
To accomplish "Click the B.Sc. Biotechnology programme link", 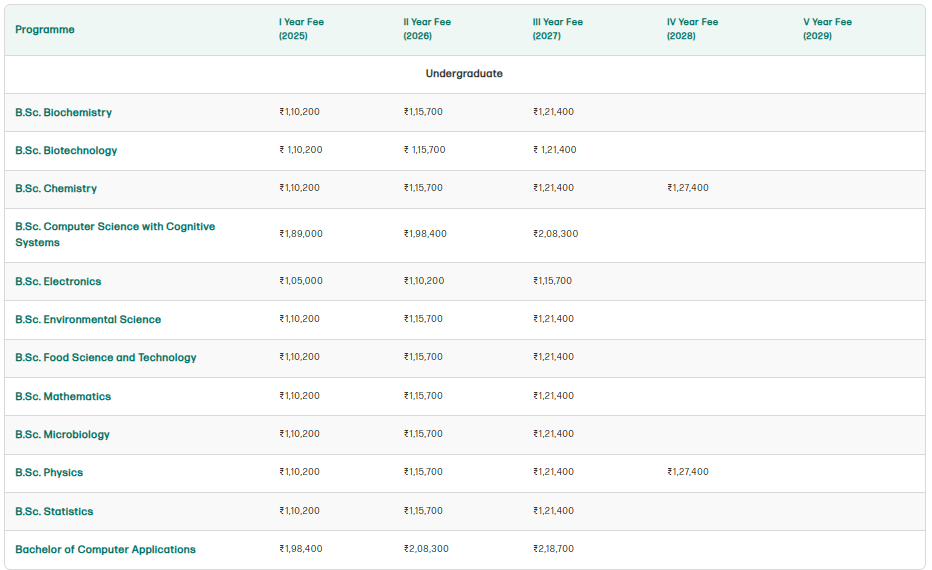I will [66, 151].
